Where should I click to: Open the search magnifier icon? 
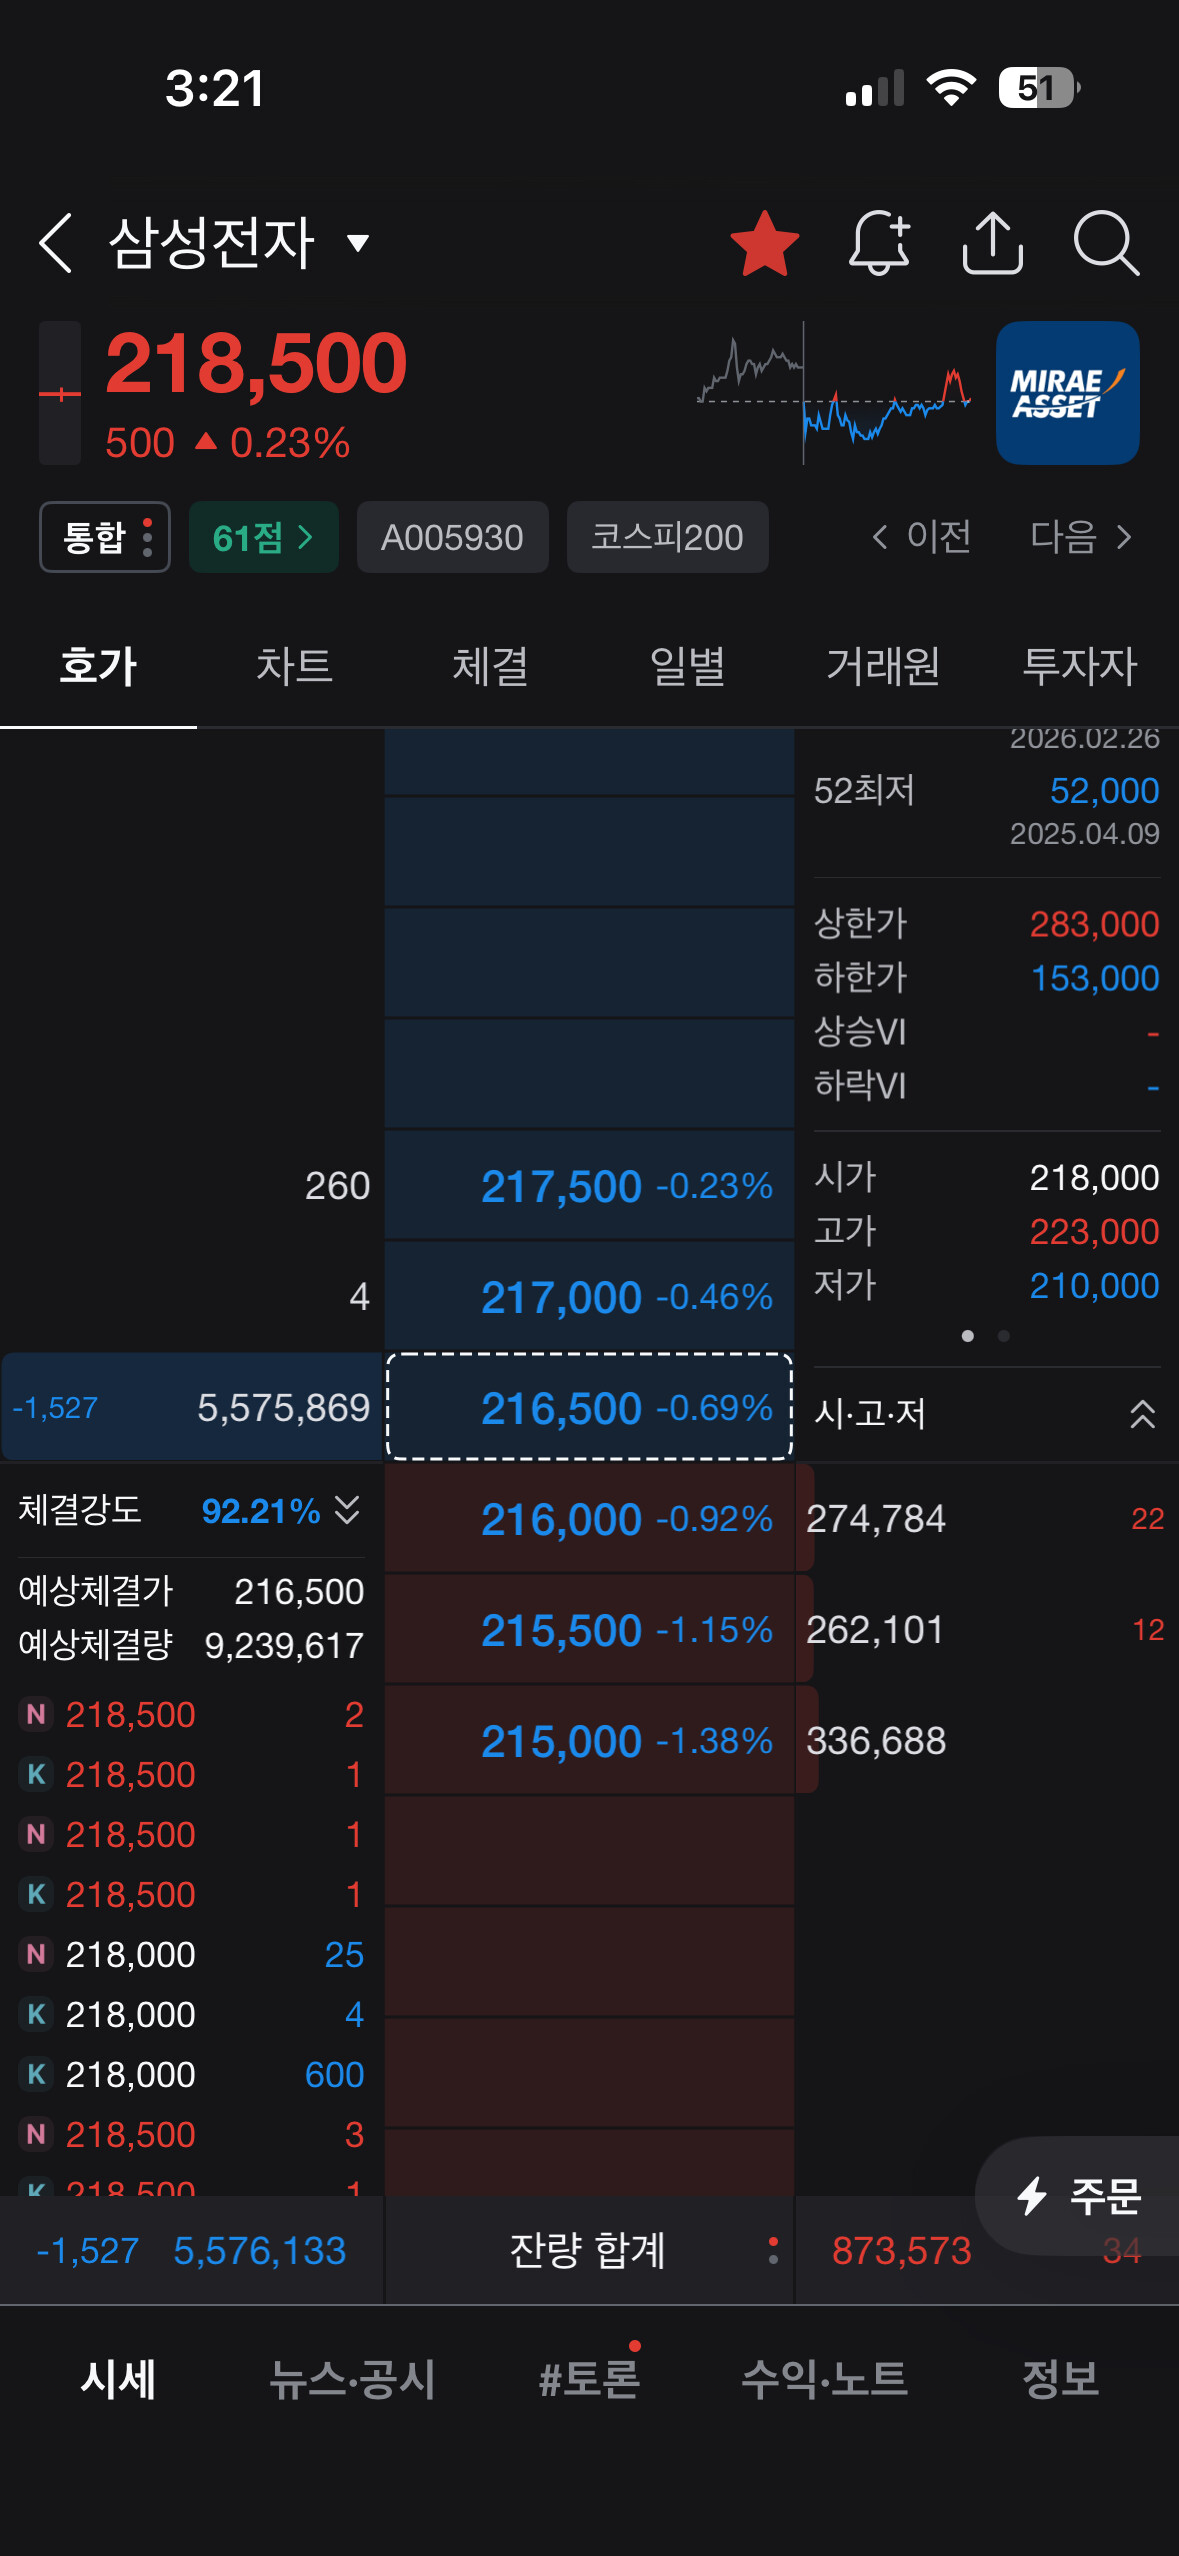1106,243
